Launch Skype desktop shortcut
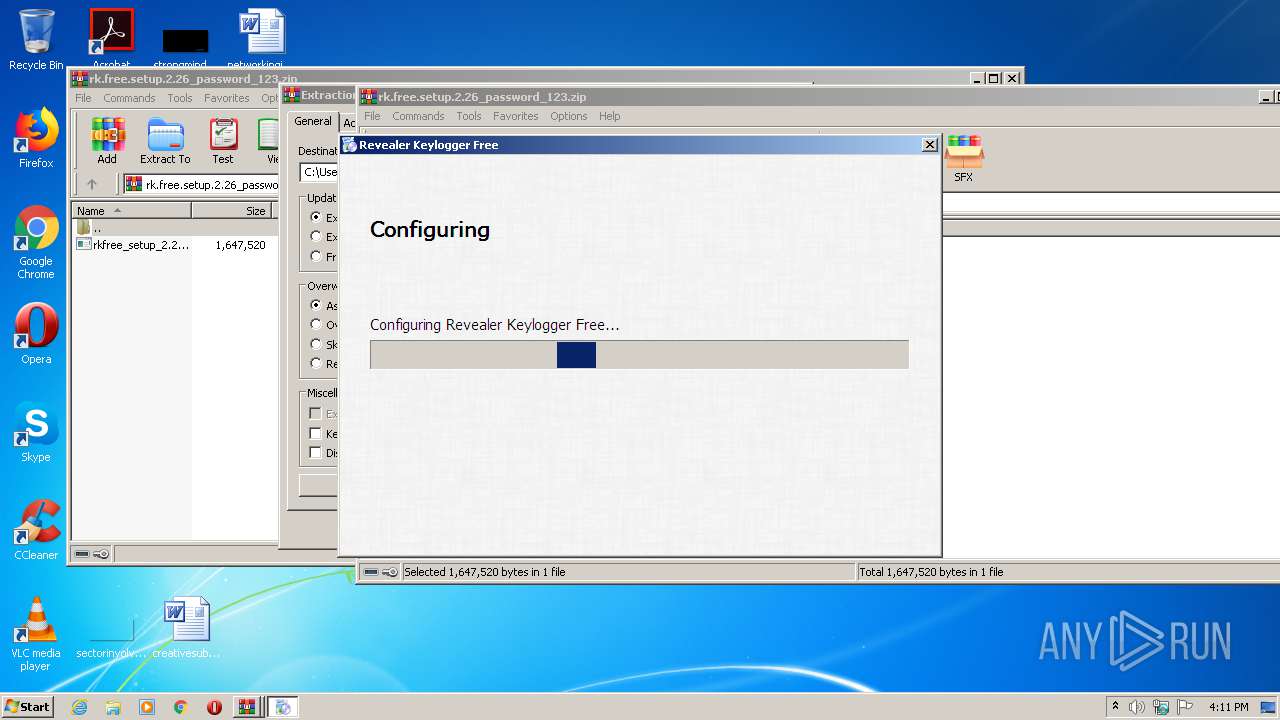 36,432
